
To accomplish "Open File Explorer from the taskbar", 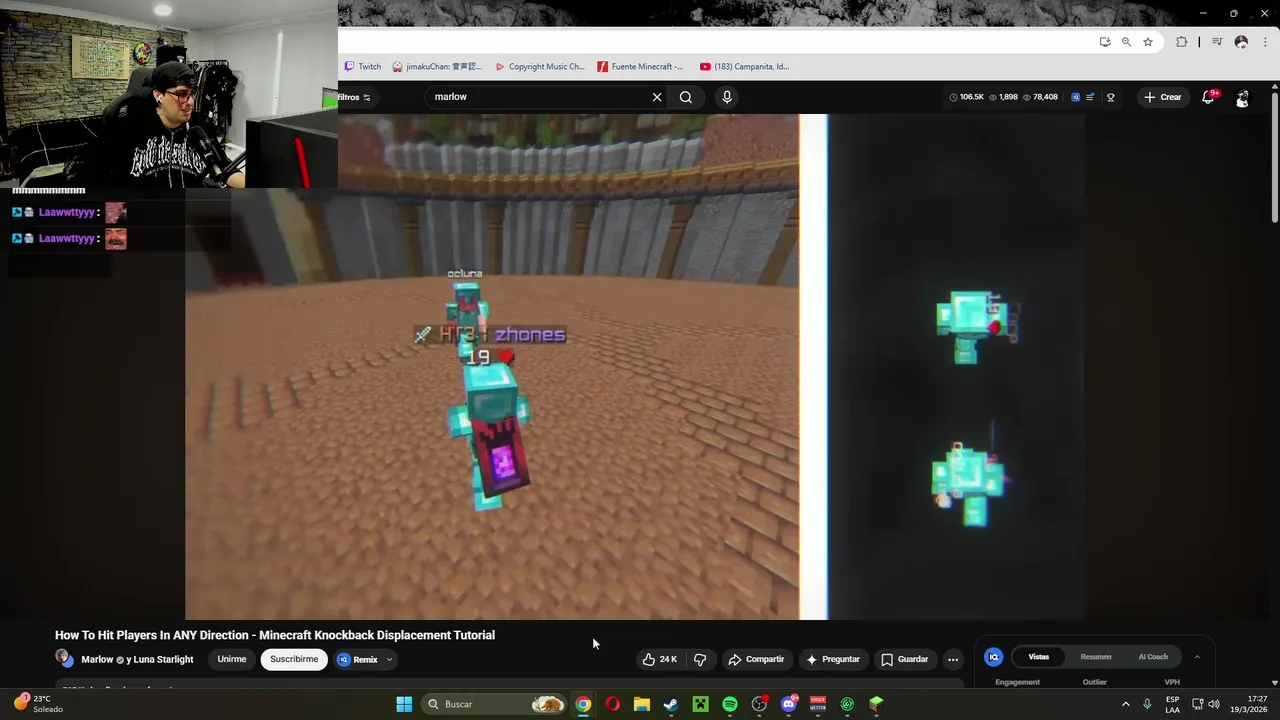I will pyautogui.click(x=642, y=704).
